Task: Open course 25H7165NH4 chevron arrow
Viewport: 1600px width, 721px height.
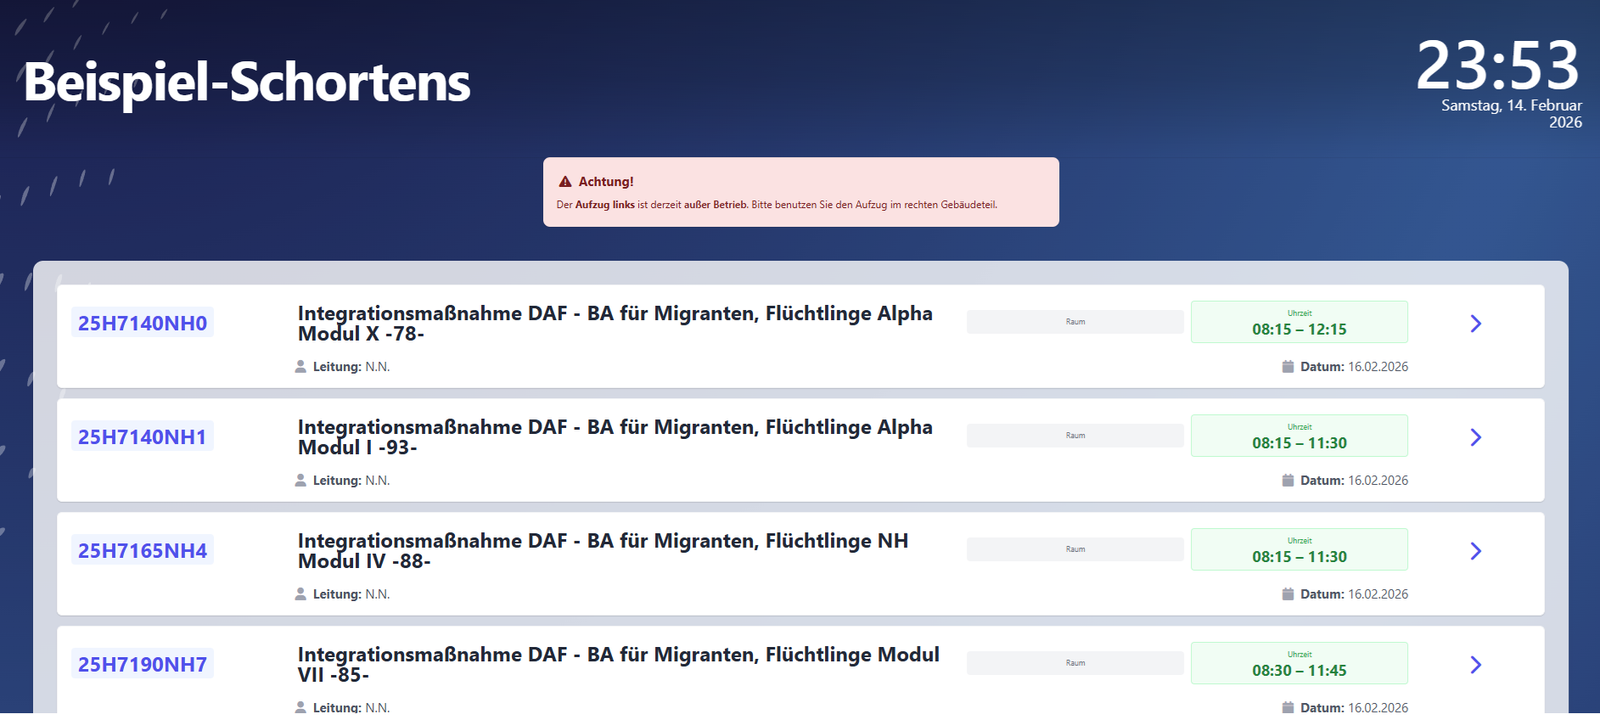Action: (1475, 551)
